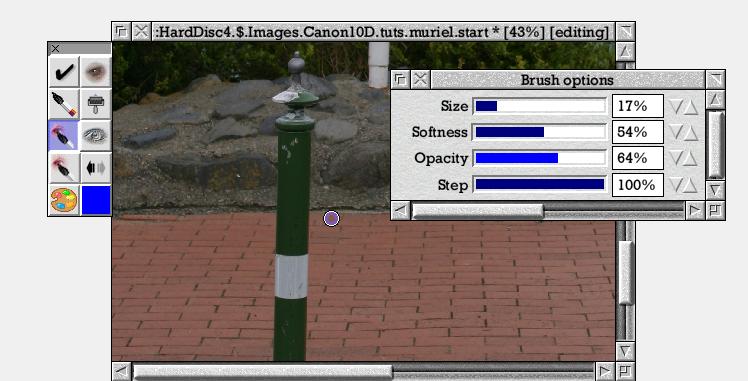Click image window vertical scroll down arrow

(x=625, y=352)
